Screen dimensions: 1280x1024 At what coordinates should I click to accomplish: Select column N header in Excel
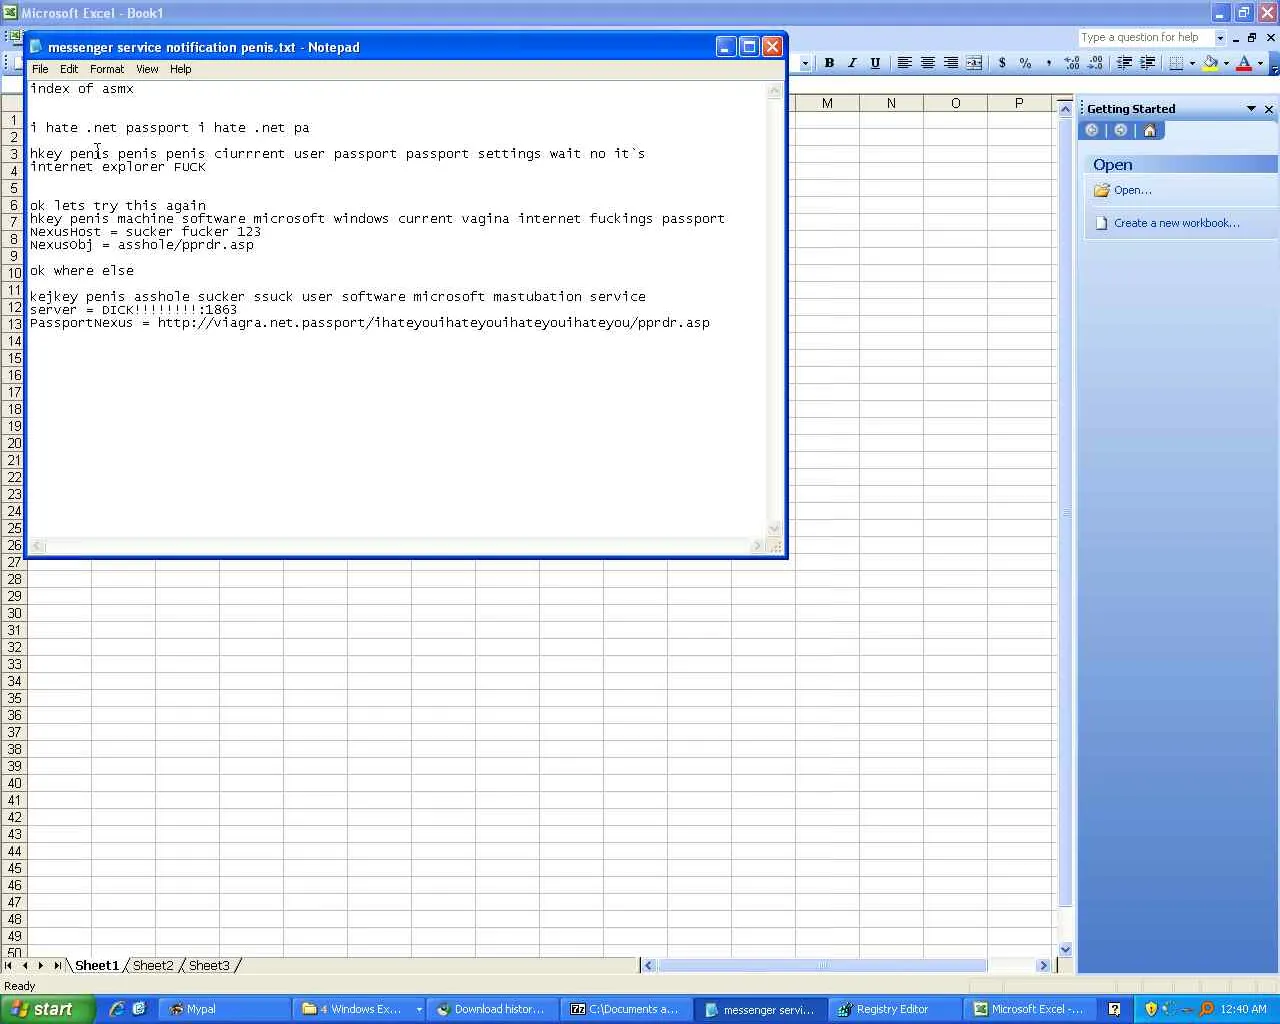[x=891, y=103]
